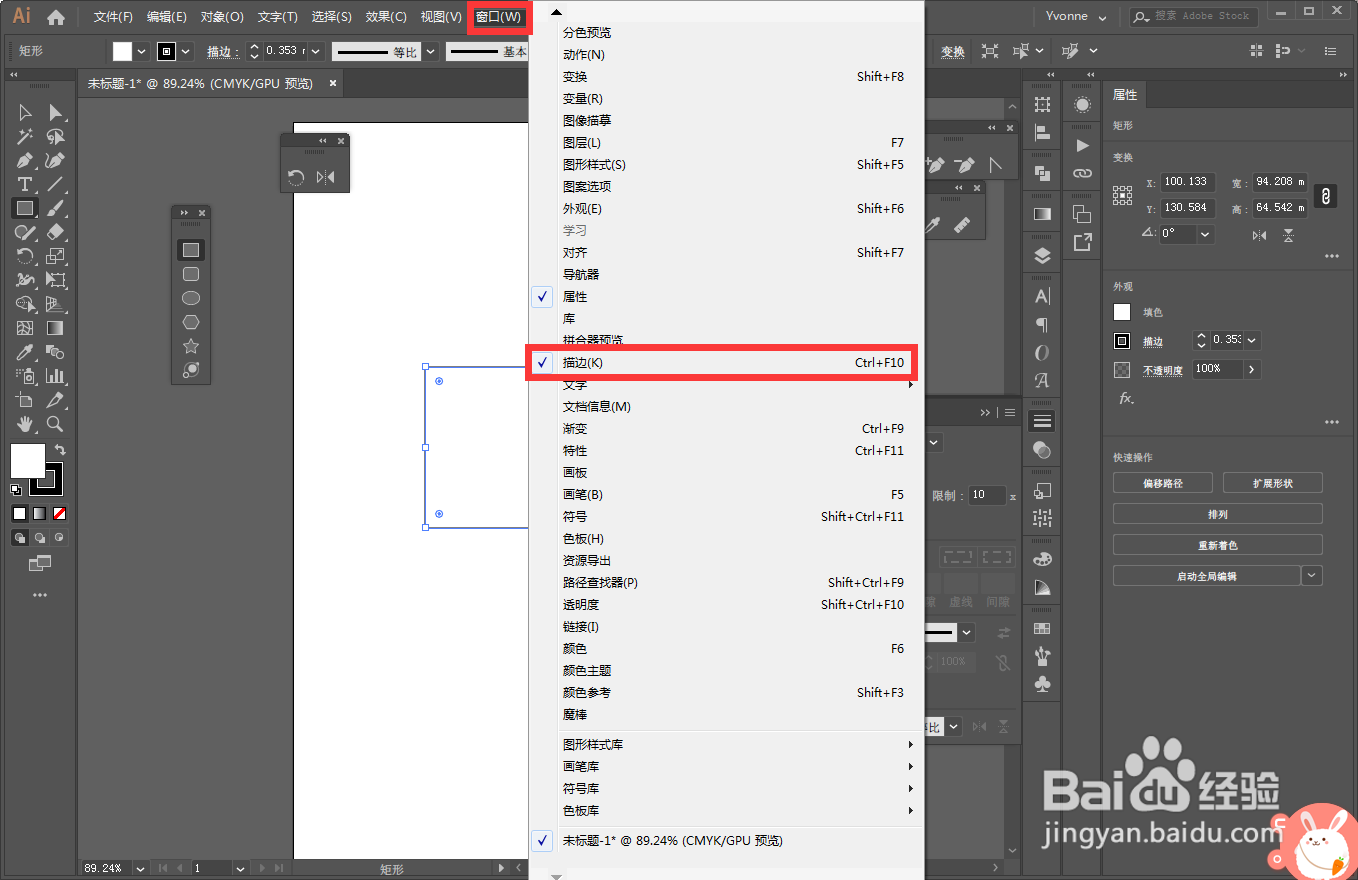Screen dimensions: 1358x880
Task: Open the Color palette panel icon
Action: (x=1042, y=558)
